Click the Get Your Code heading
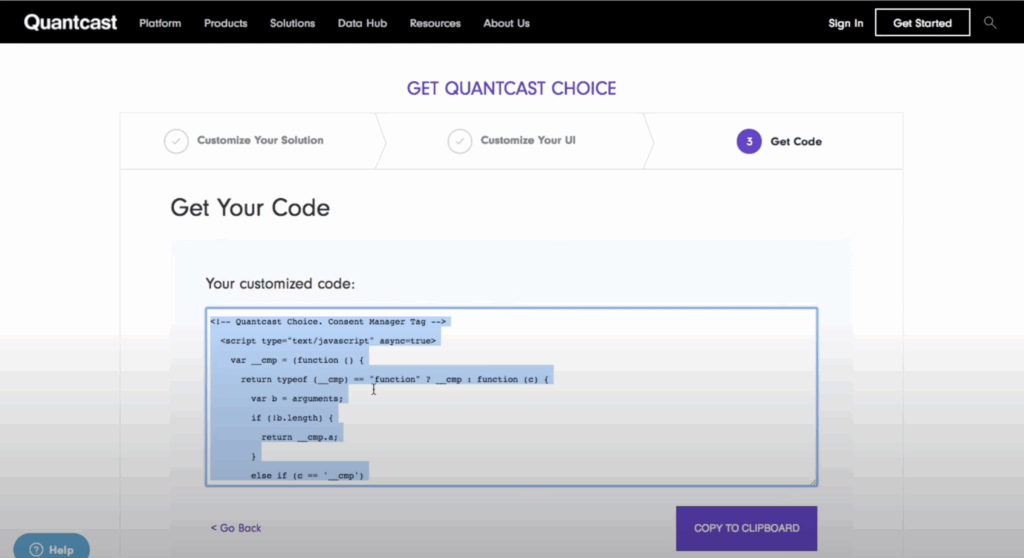This screenshot has height=558, width=1024. click(250, 208)
